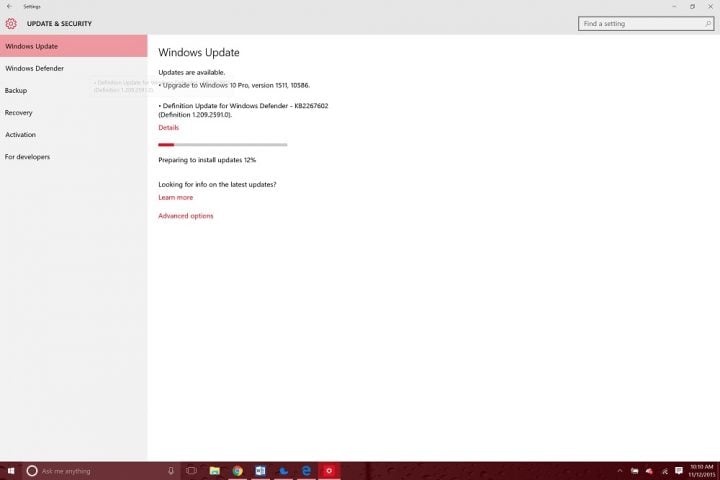Screen dimensions: 720x480
Task: Switch to the Activation section
Action: 73,135
